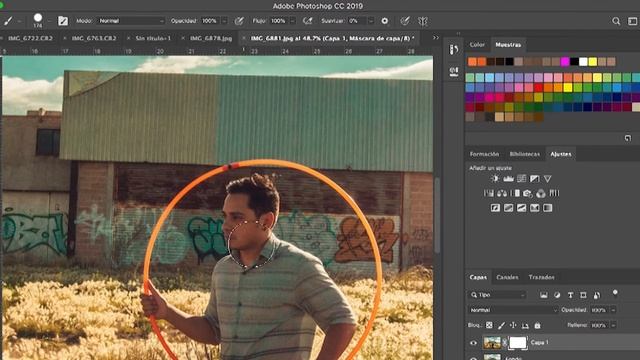Add a Channel Mixer adjustment
The height and width of the screenshot is (360, 640).
pos(541,193)
